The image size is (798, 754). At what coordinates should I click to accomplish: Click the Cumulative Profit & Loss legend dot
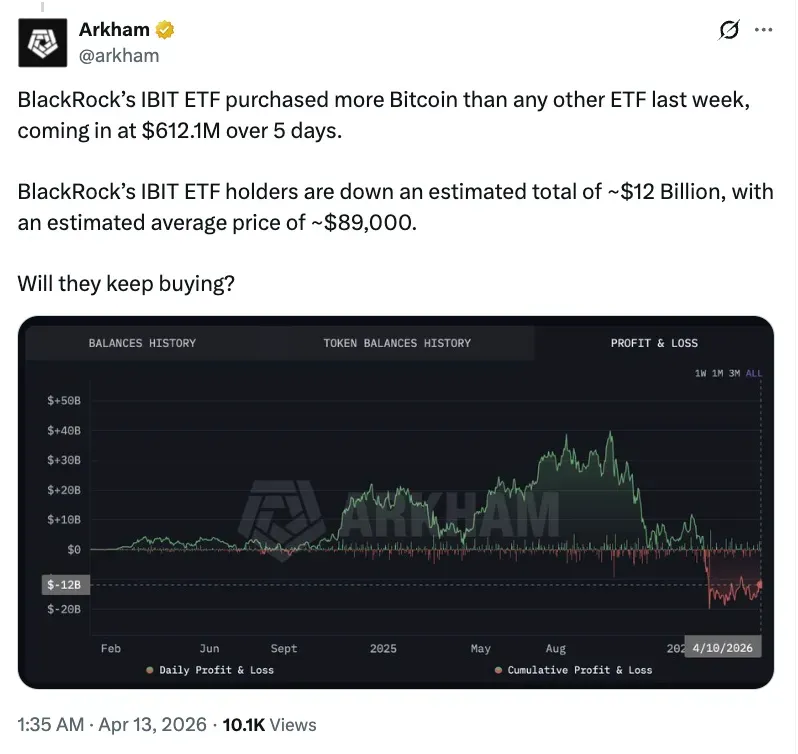point(498,670)
